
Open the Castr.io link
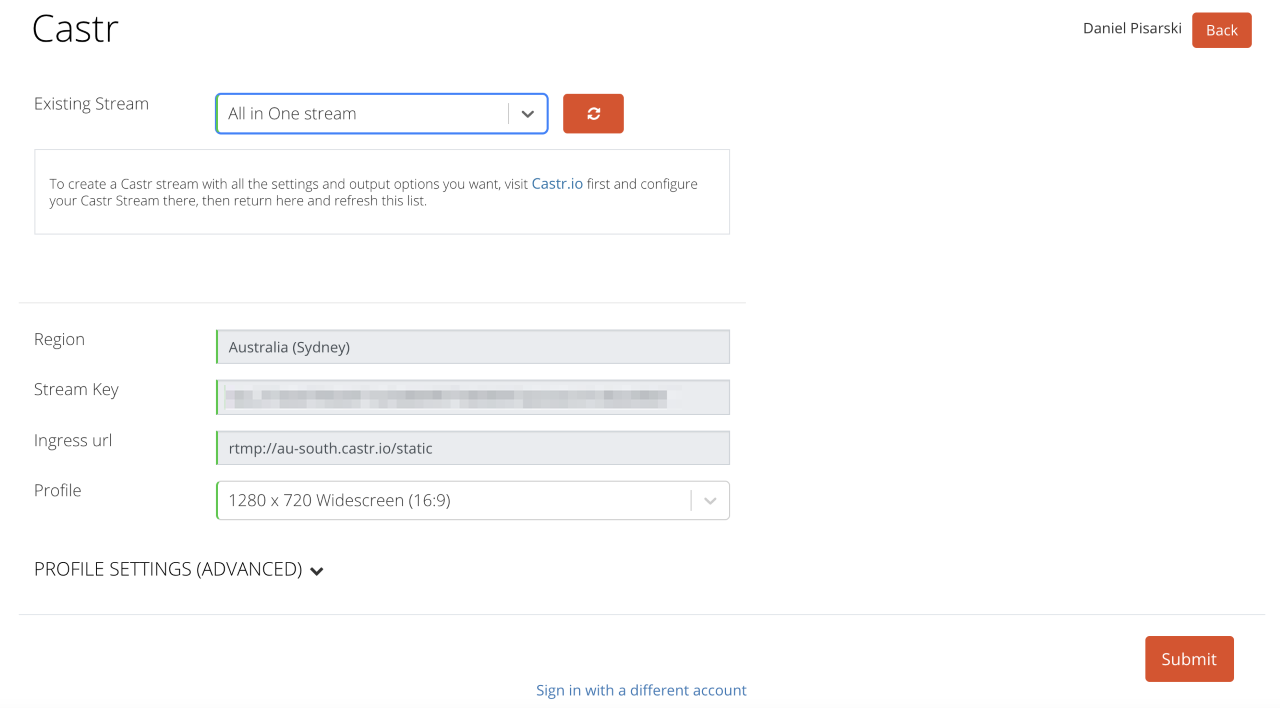click(557, 184)
